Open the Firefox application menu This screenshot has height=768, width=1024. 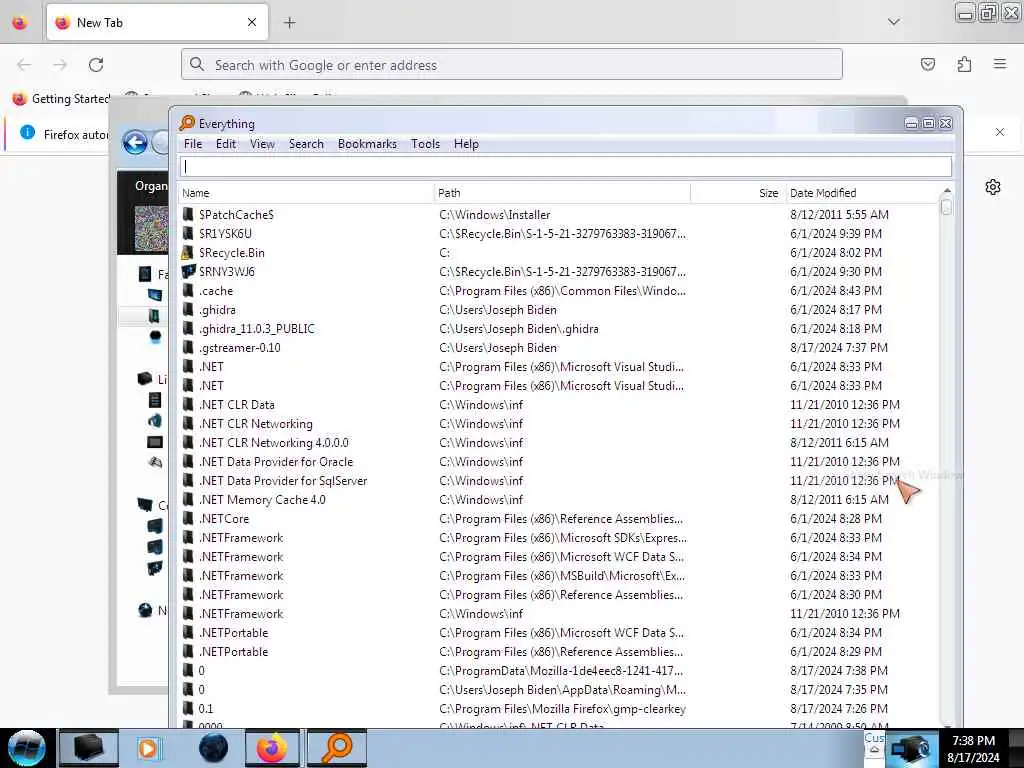[1000, 64]
